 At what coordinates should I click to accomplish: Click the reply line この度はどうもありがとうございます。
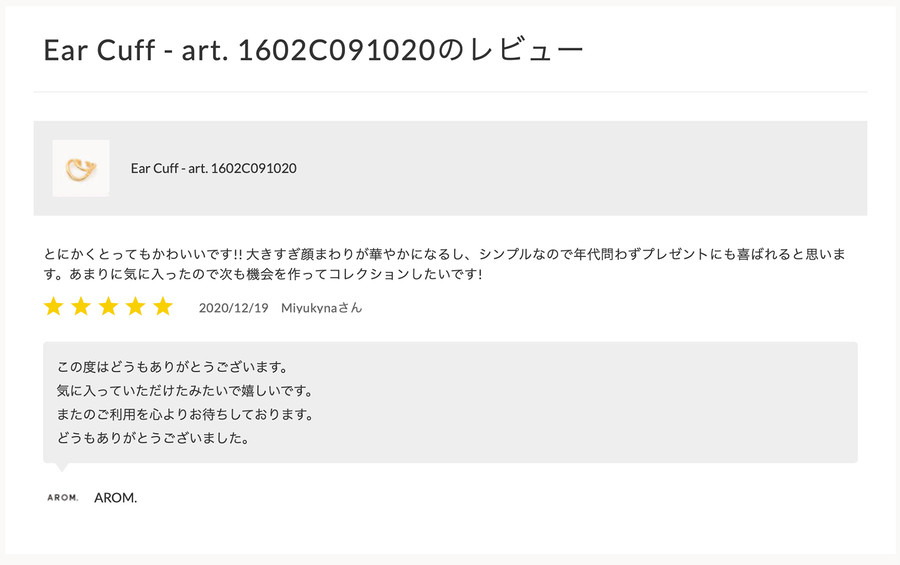click(x=172, y=366)
